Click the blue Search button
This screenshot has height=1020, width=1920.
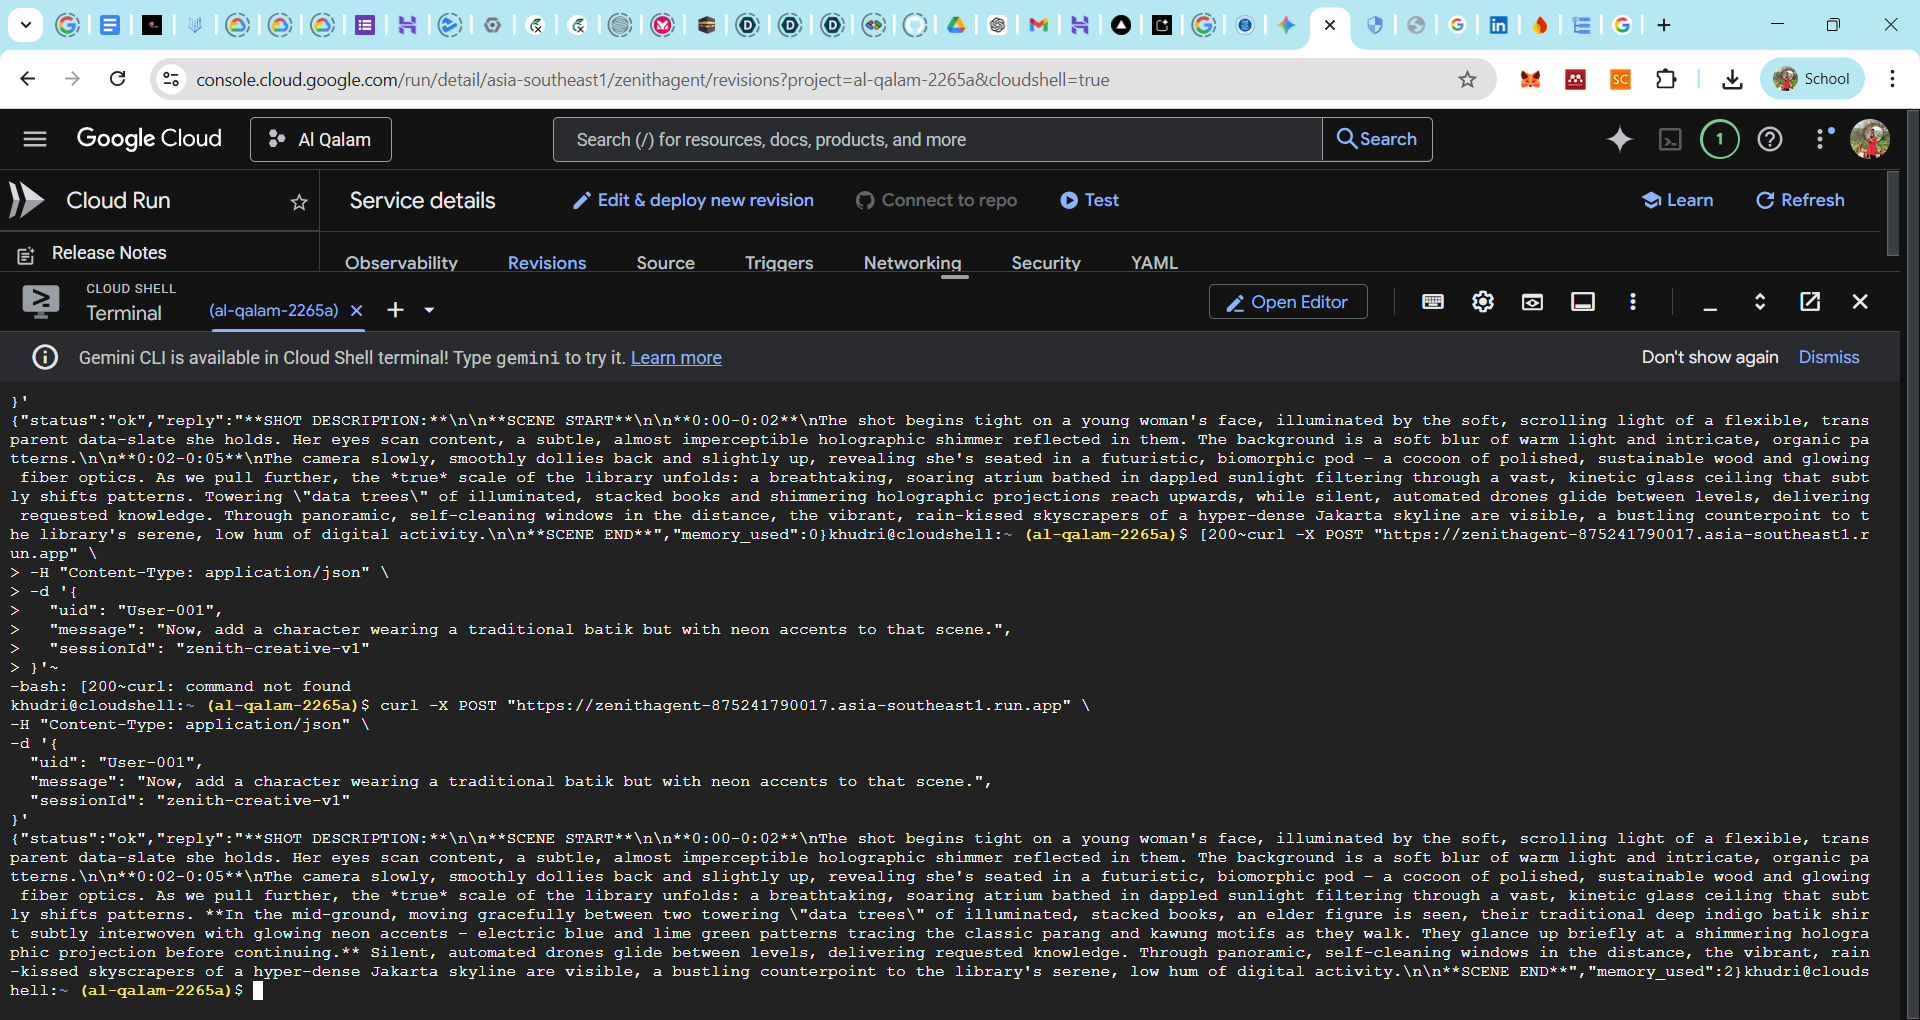click(1377, 139)
